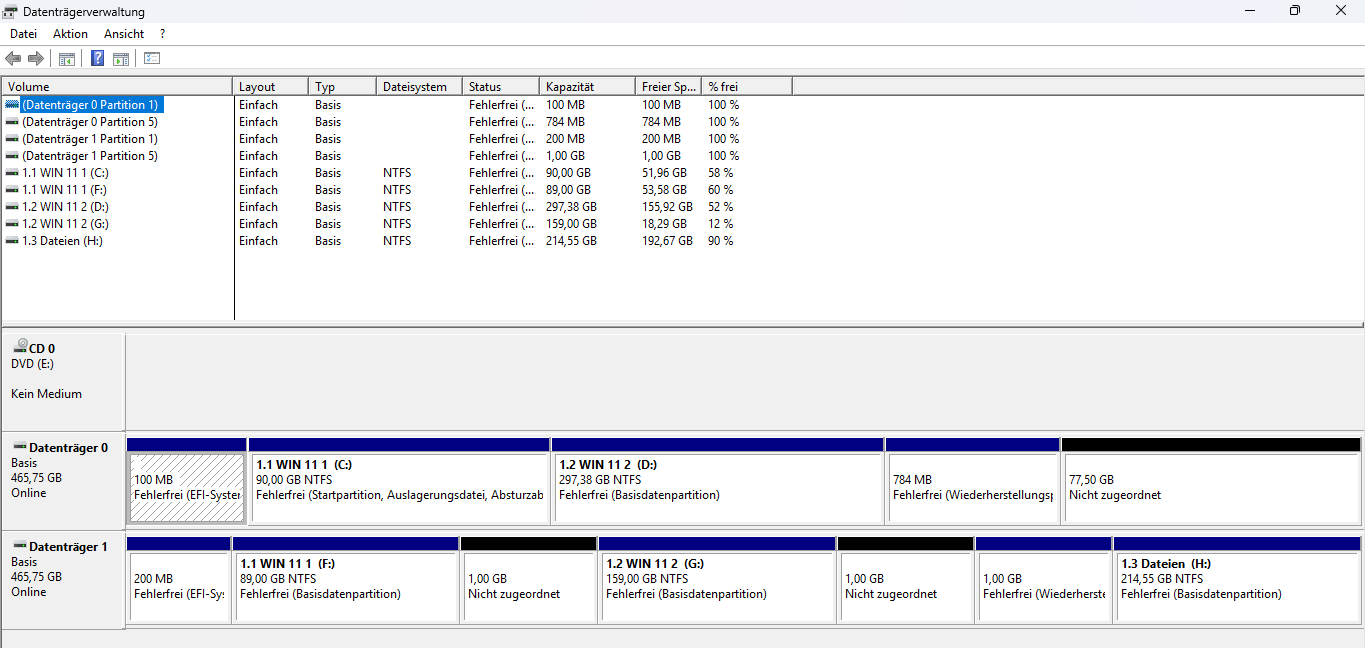Select the 784 MB recovery partition block

(972, 480)
